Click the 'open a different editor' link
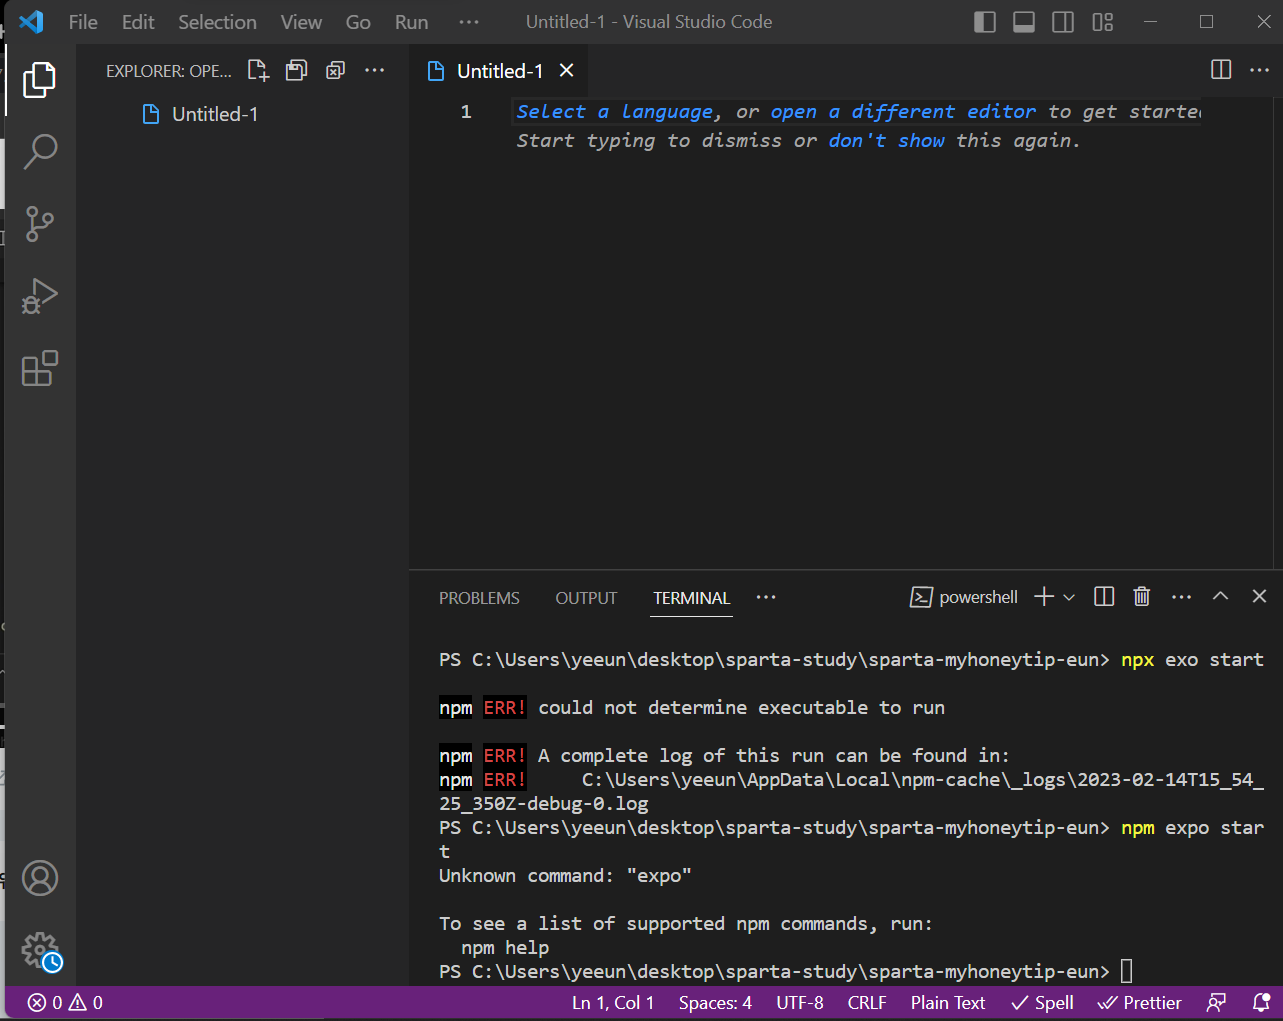This screenshot has height=1021, width=1283. (x=903, y=112)
